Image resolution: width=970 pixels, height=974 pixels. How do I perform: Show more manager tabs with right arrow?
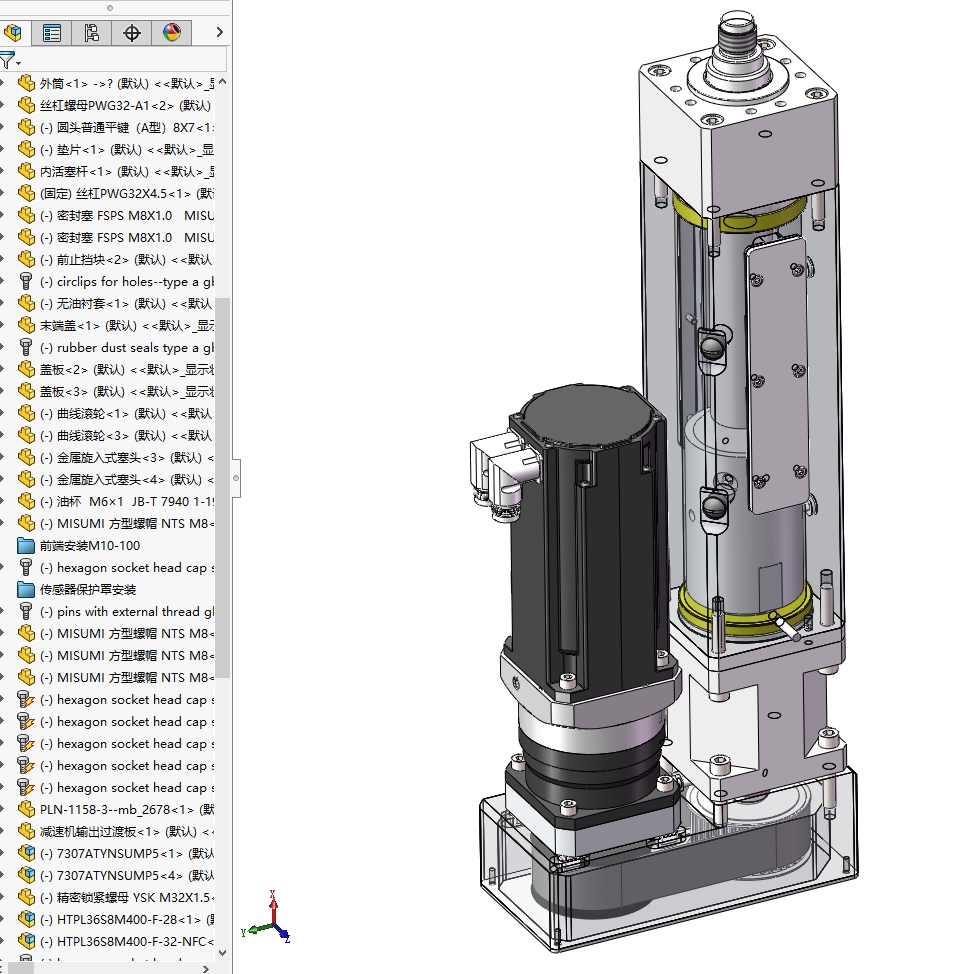click(x=219, y=32)
